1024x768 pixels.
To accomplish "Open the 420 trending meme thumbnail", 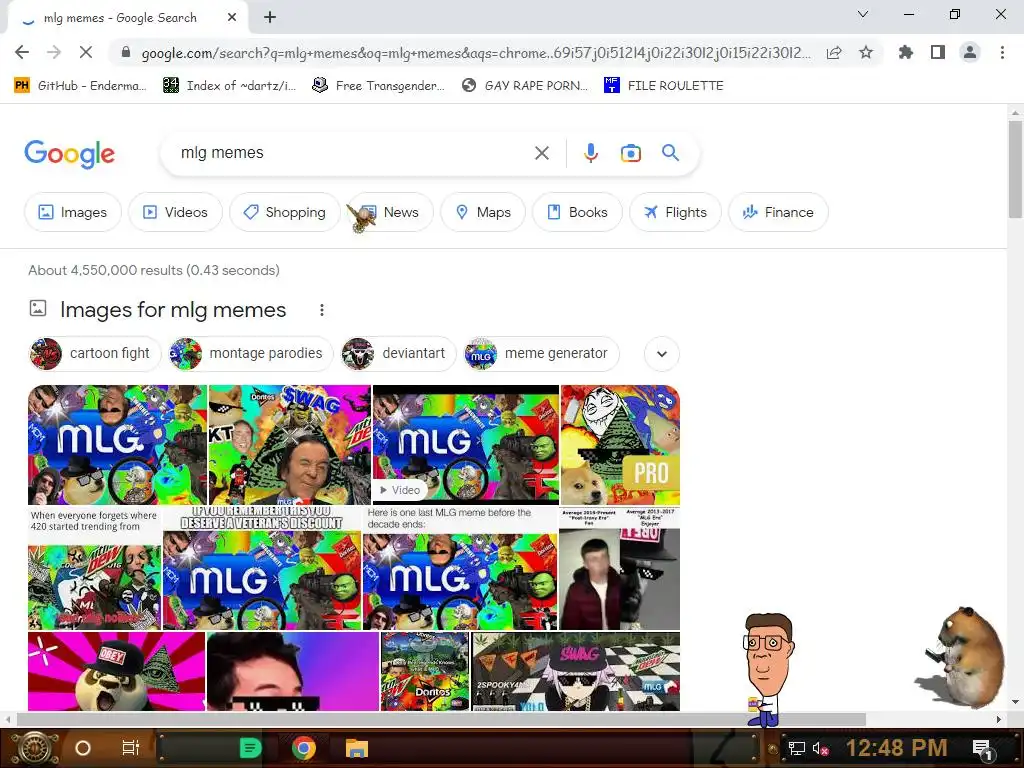I will (94, 568).
